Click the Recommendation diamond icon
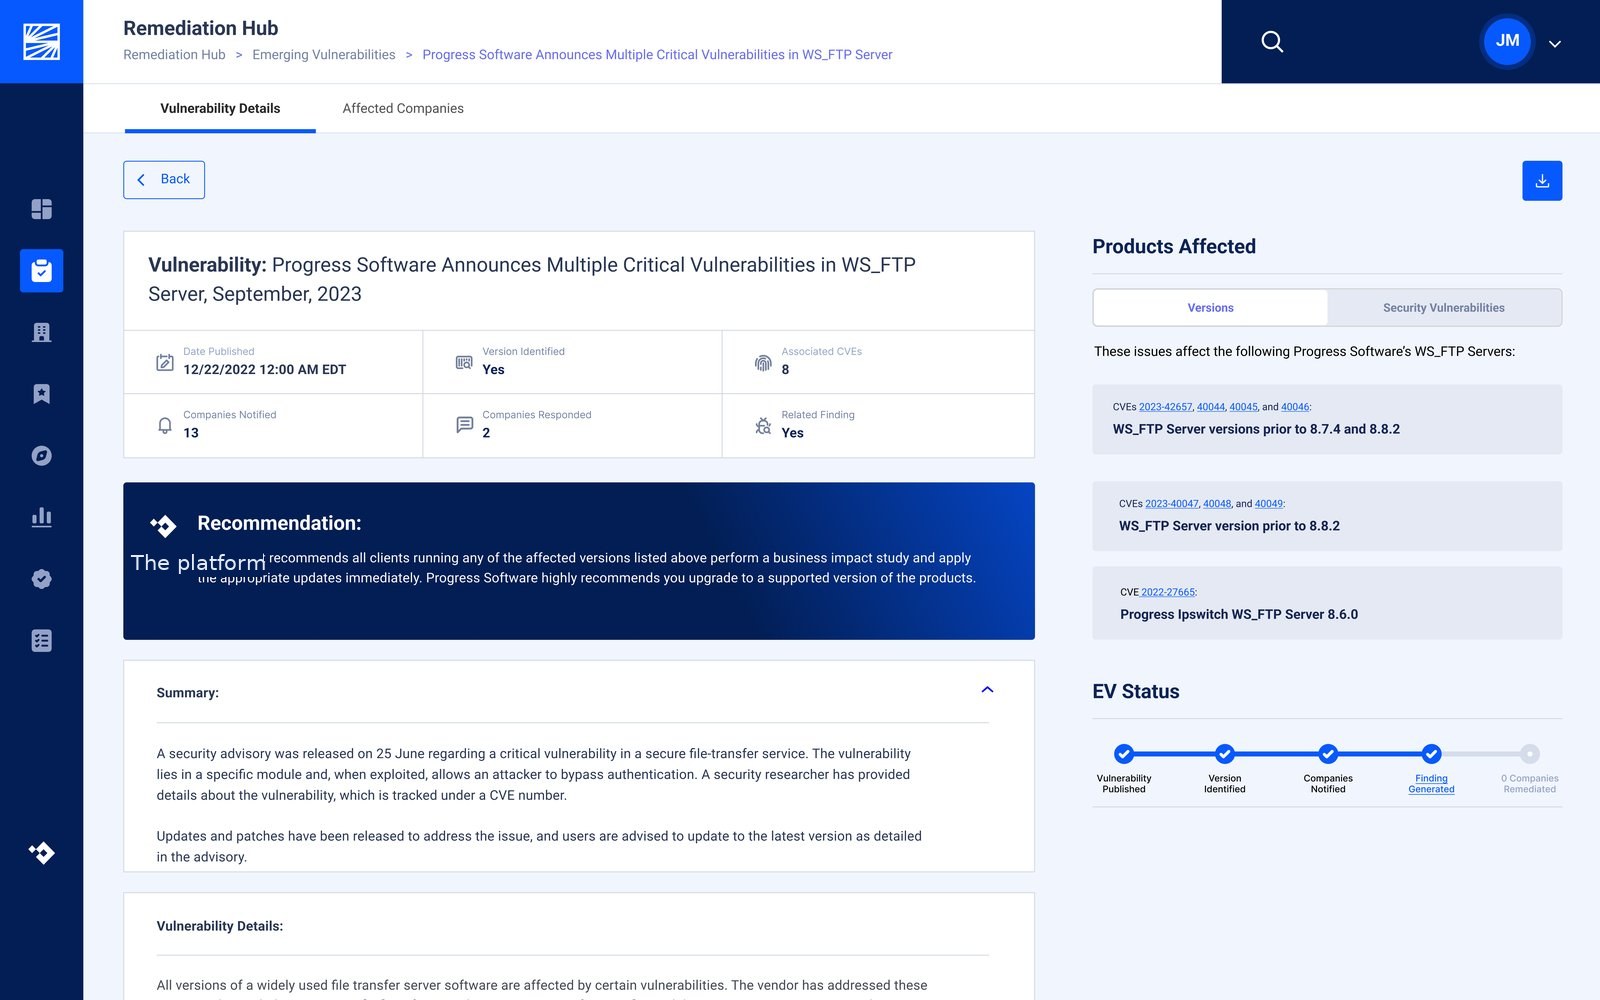 click(x=163, y=525)
